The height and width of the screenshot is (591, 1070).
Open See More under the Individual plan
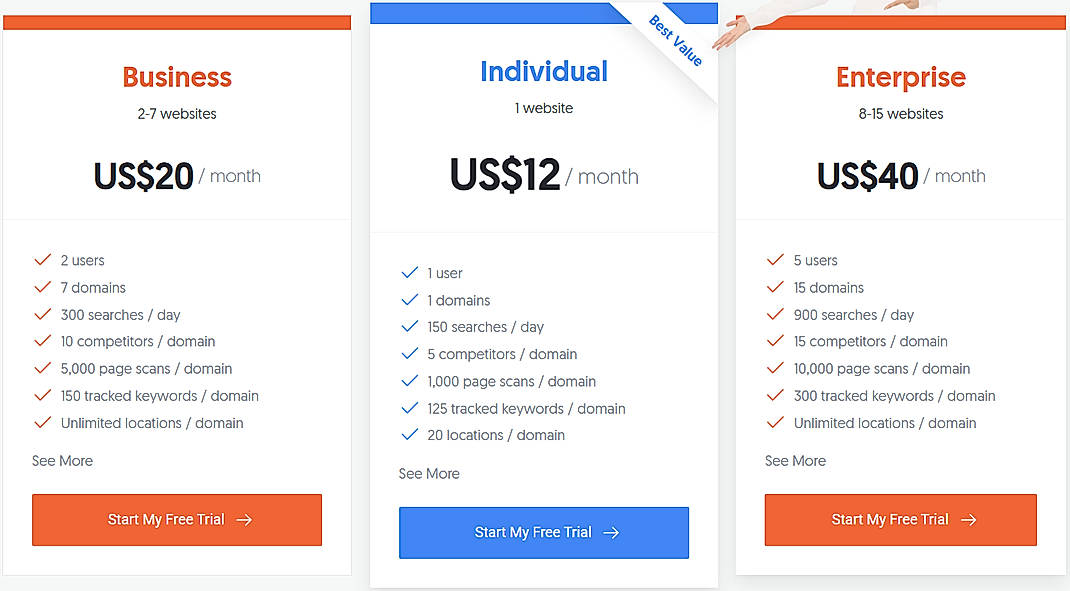(x=429, y=473)
